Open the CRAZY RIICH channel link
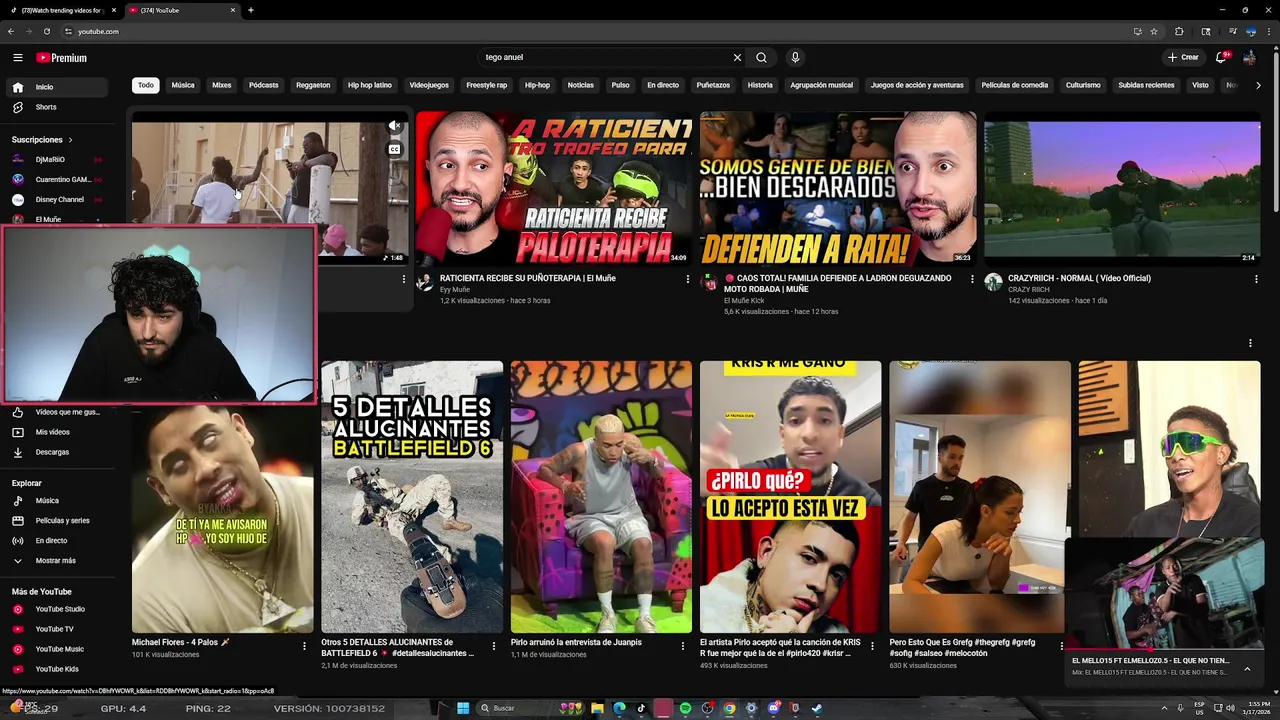This screenshot has height=720, width=1280. tap(1028, 290)
